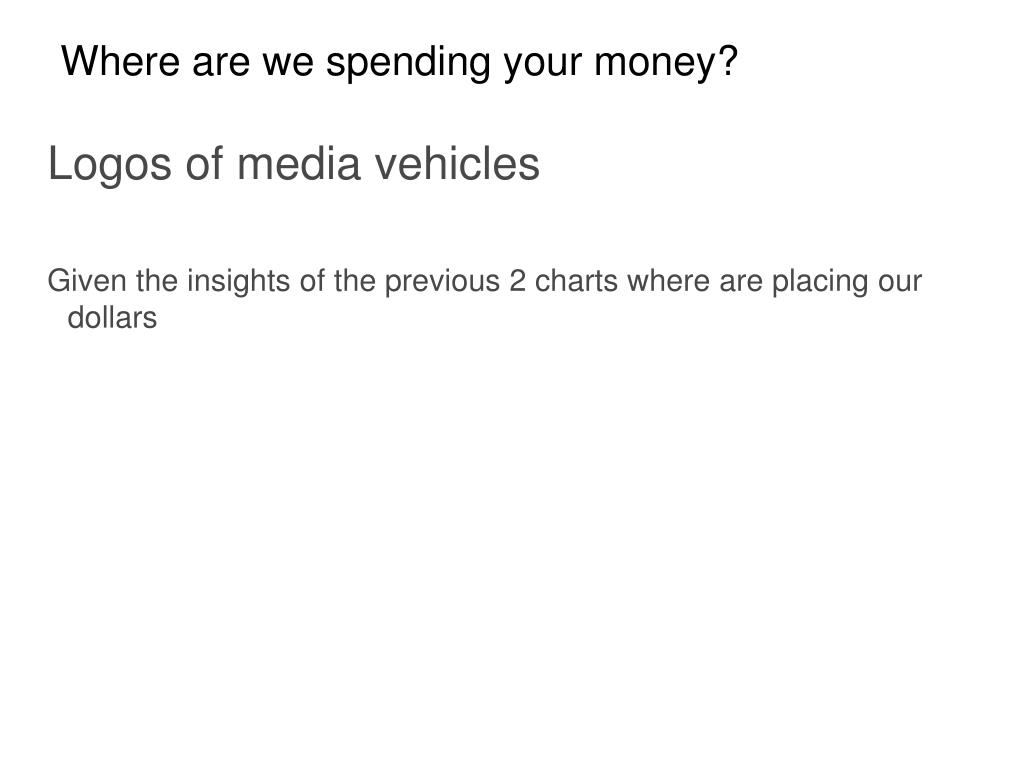Viewport: 1023px width, 767px height.
Task: Click the word 'spending' in the title
Action: [408, 64]
